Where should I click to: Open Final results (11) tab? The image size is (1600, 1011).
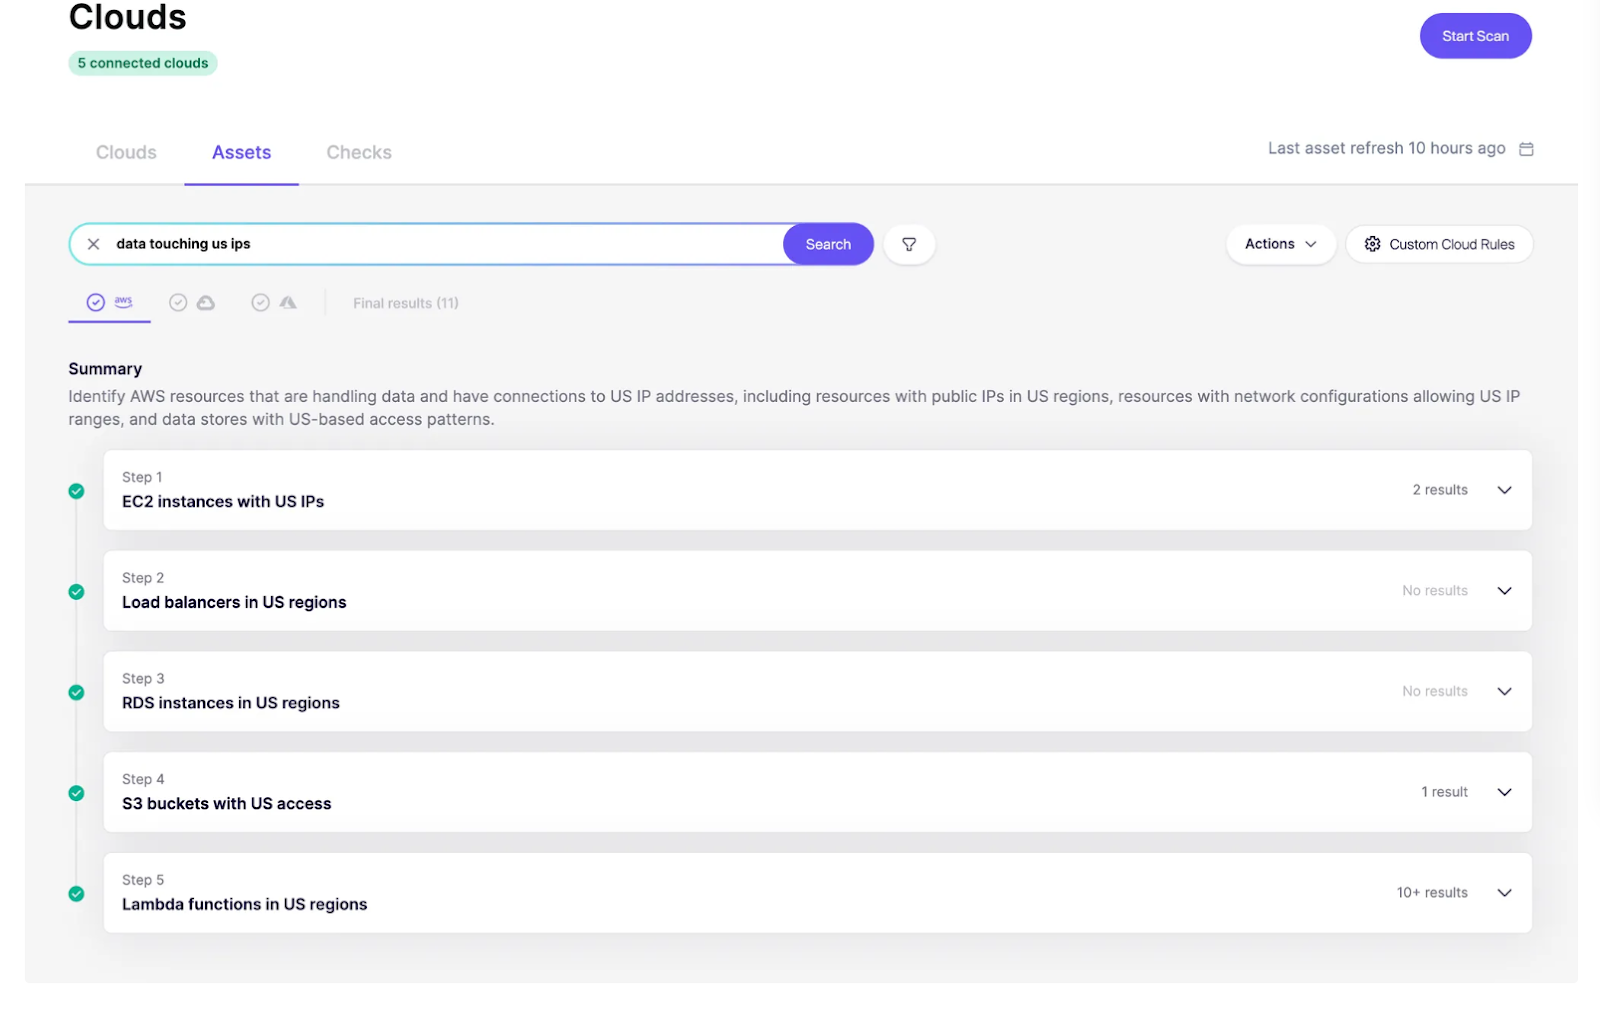[406, 303]
